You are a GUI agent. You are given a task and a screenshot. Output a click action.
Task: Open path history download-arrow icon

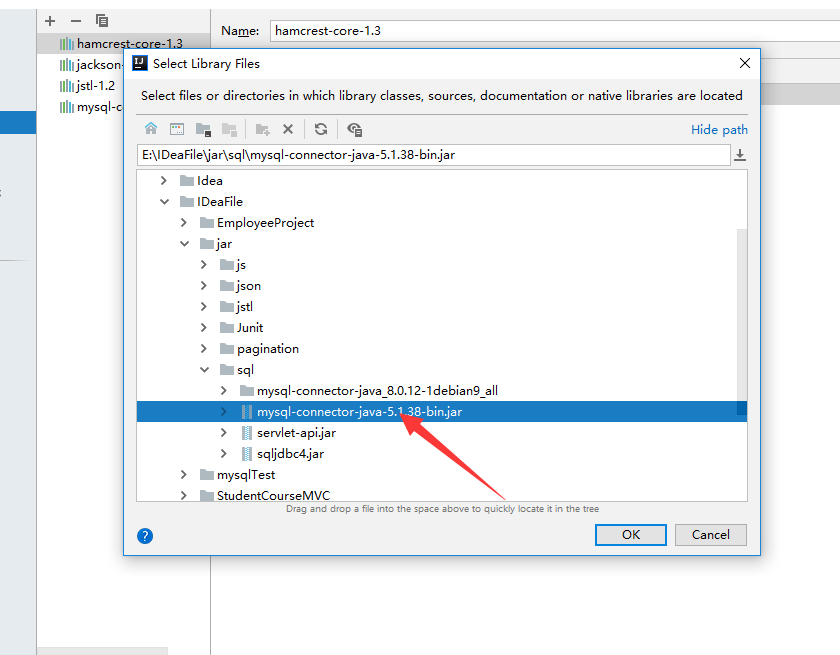pos(740,155)
